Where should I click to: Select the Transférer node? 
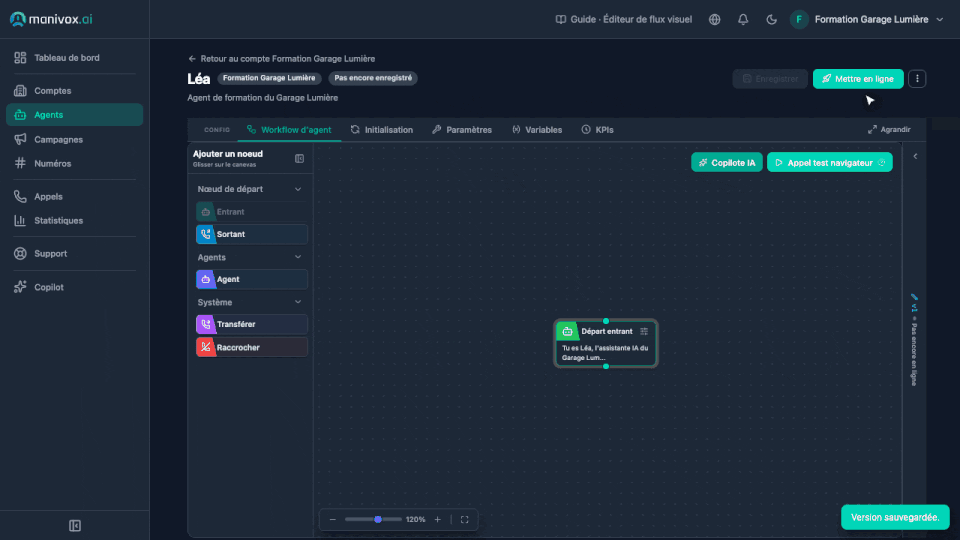(251, 324)
